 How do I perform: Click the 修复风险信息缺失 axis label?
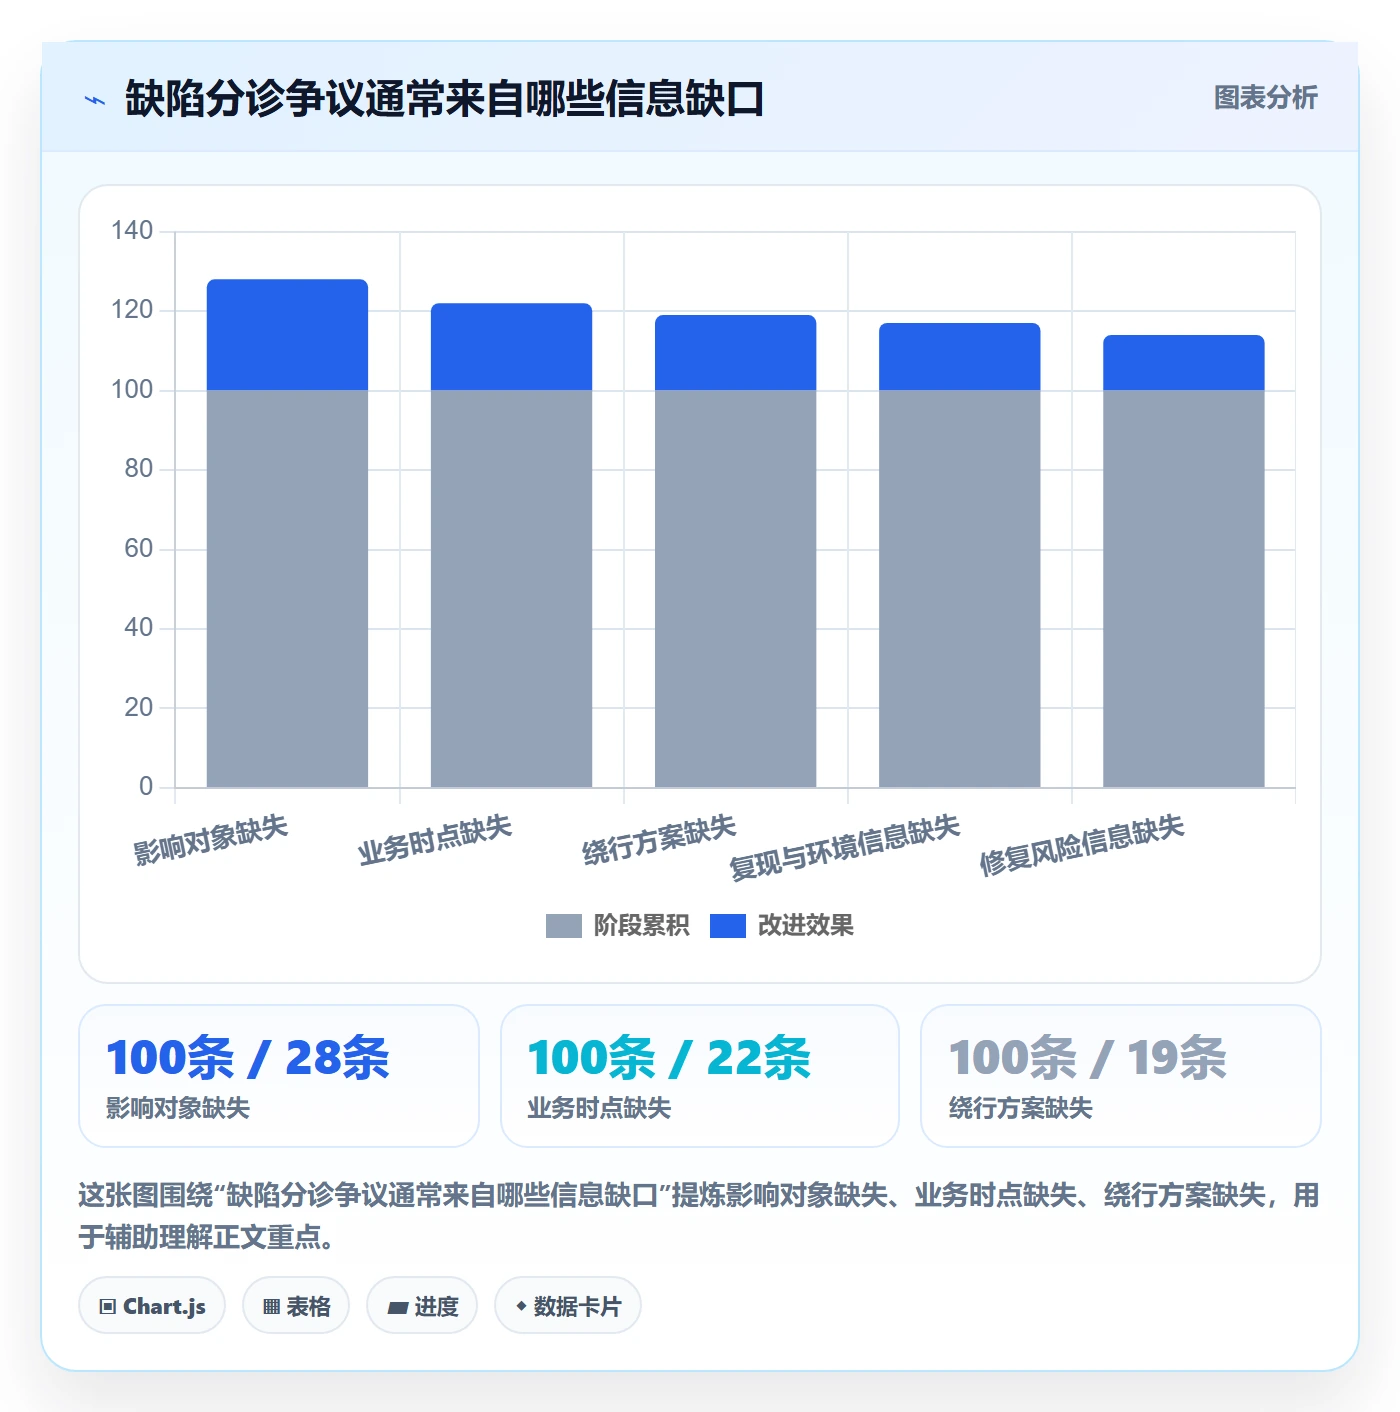tap(1082, 846)
